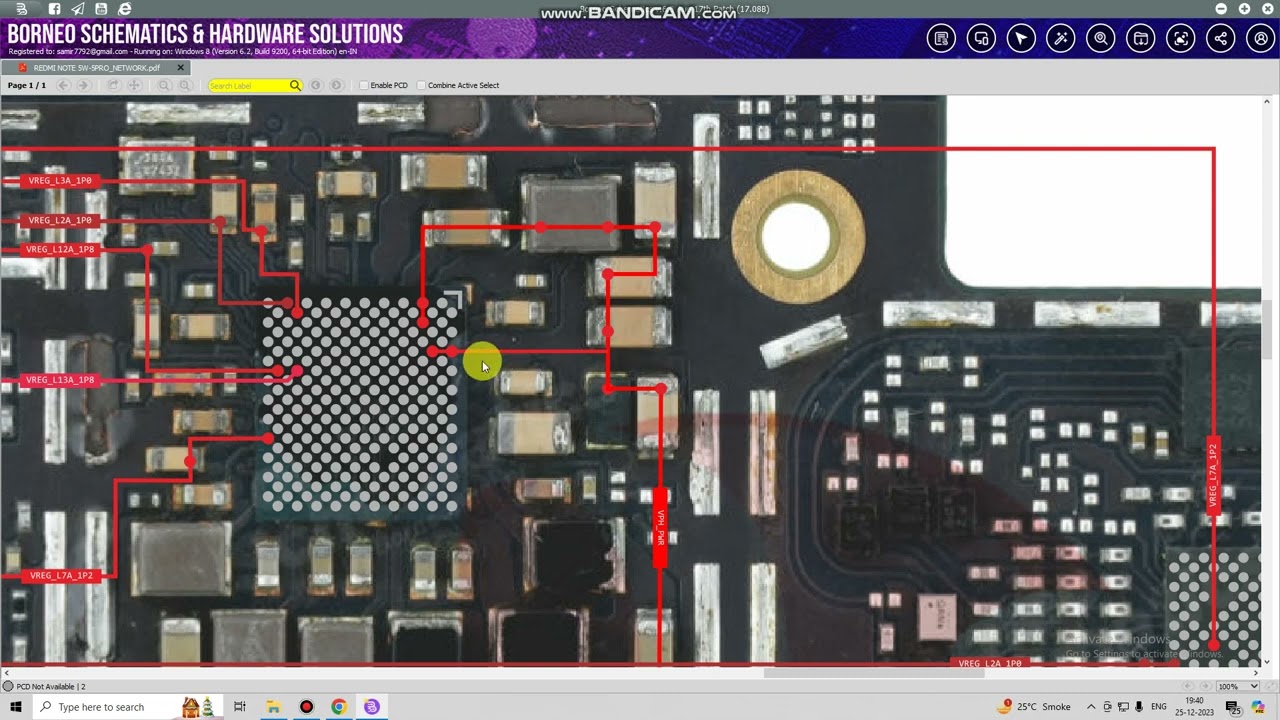The width and height of the screenshot is (1280, 720).
Task: Toggle Combine Active Select checkbox
Action: click(421, 85)
